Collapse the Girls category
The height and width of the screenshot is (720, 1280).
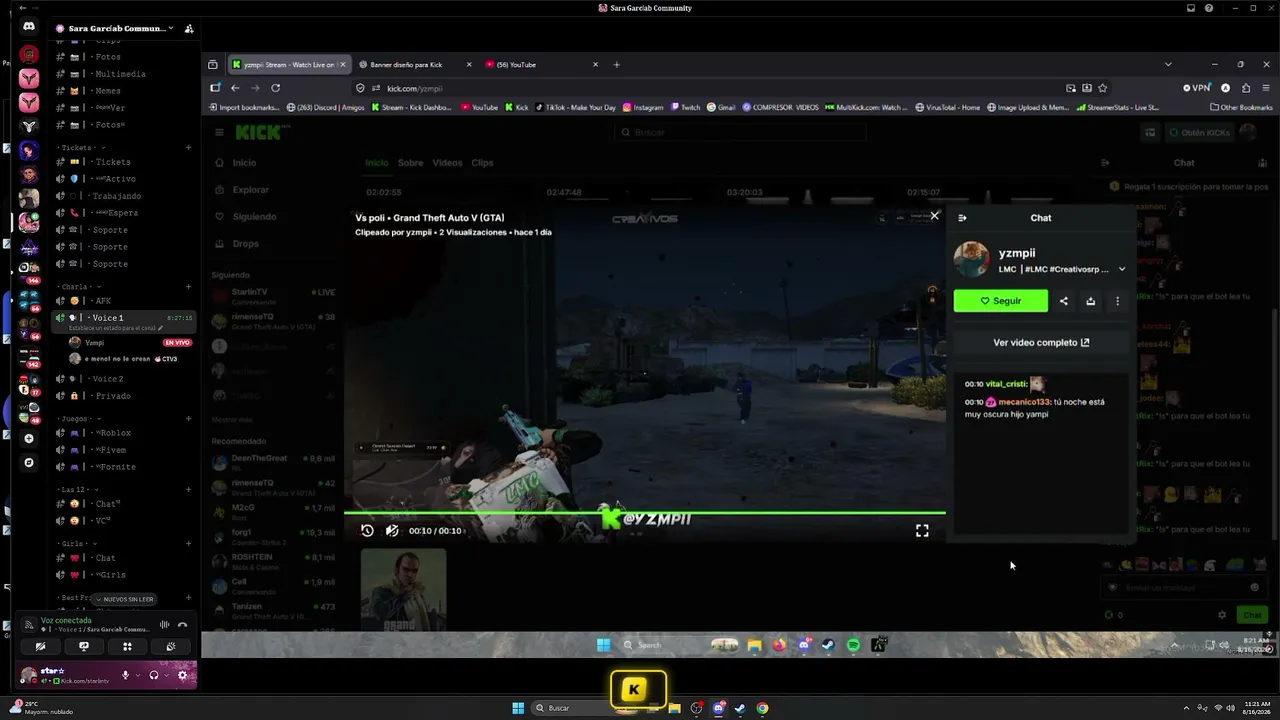click(75, 544)
